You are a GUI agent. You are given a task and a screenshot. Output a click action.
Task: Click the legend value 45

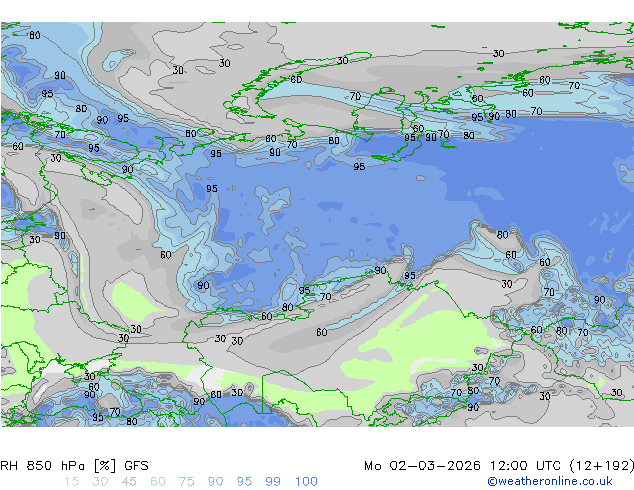[129, 482]
